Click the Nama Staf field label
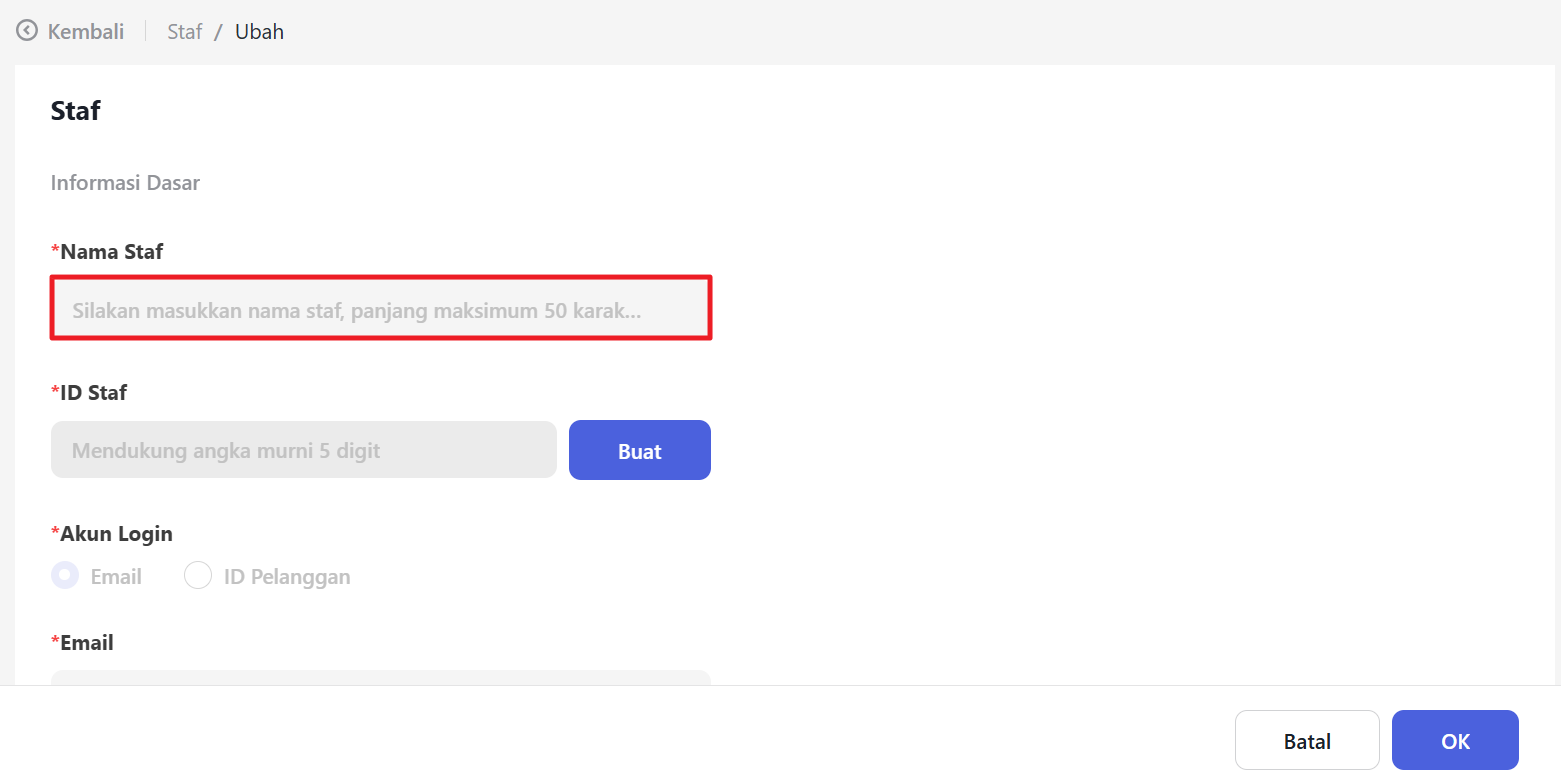 coord(111,251)
